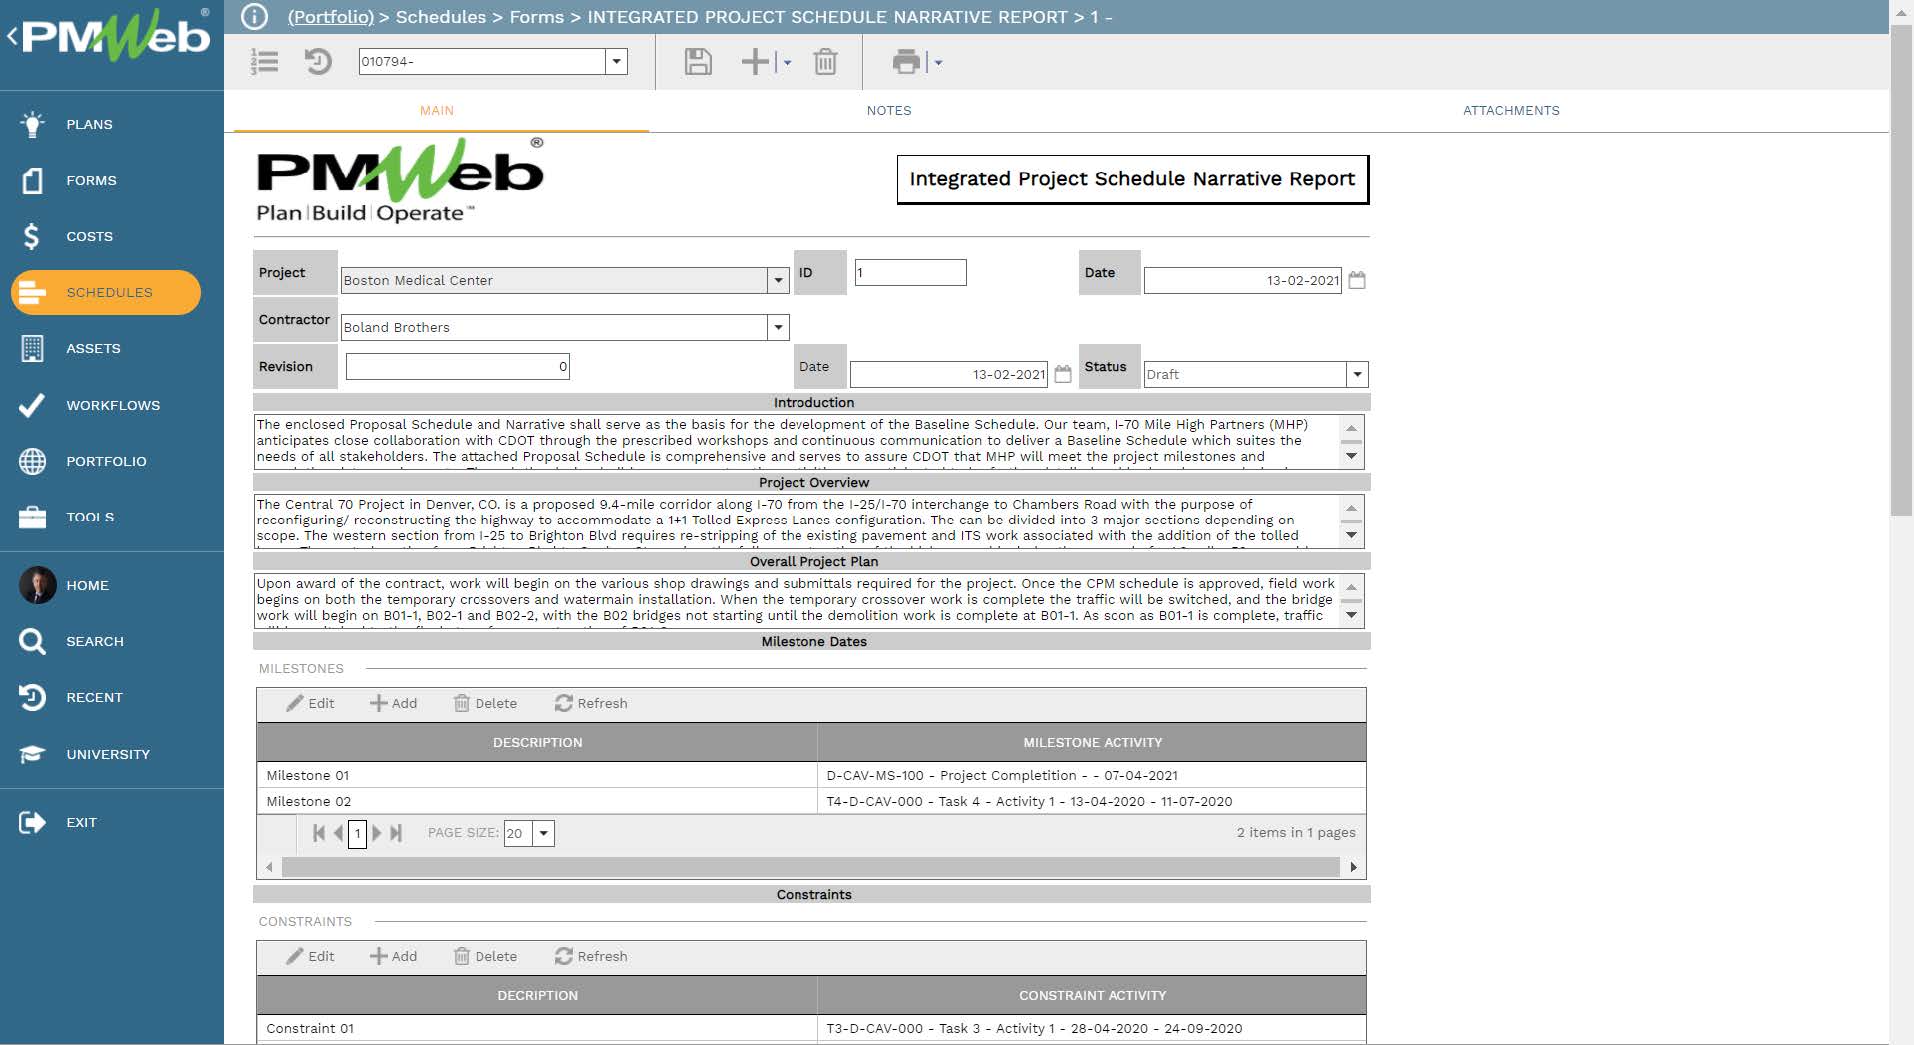This screenshot has width=1914, height=1045.
Task: Click Add in the Milestones toolbar
Action: point(394,703)
